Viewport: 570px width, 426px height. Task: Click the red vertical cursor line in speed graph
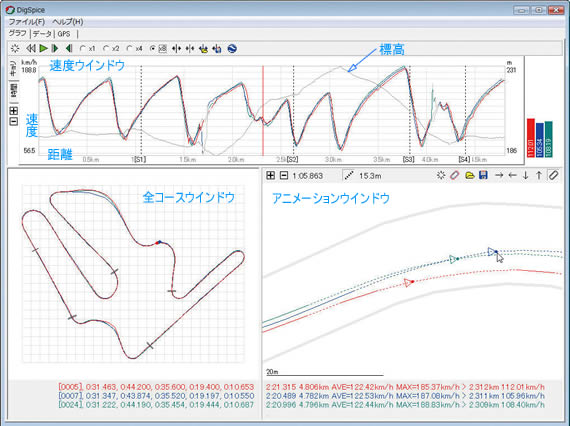(x=263, y=111)
